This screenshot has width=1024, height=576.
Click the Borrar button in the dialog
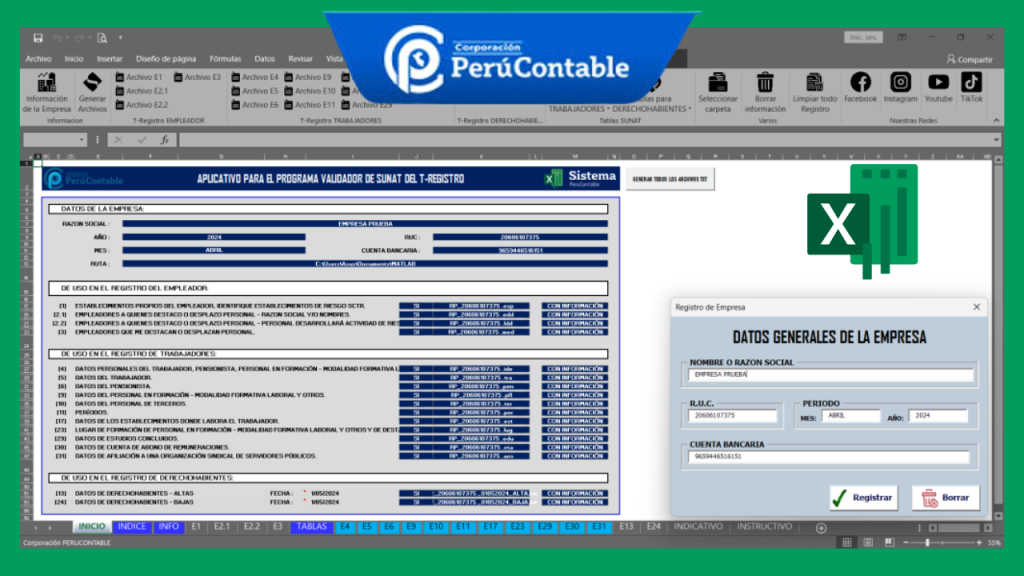[946, 498]
